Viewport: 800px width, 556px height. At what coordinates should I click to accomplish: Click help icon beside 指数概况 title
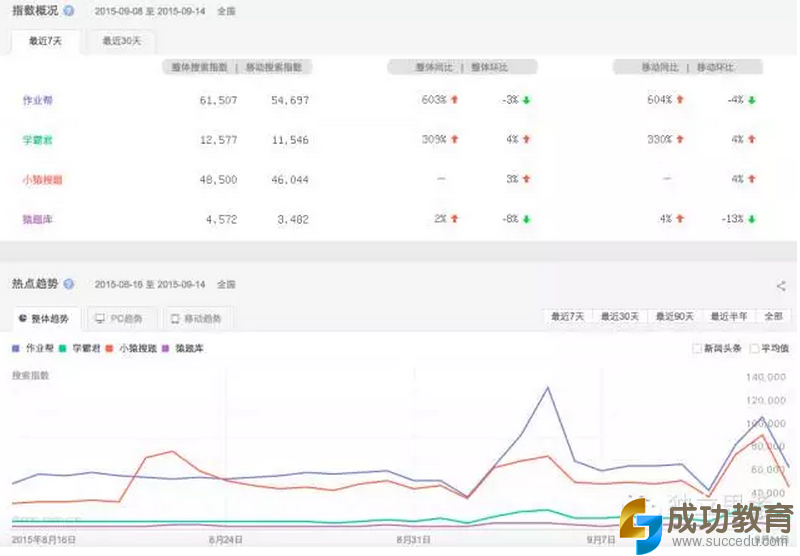click(68, 11)
